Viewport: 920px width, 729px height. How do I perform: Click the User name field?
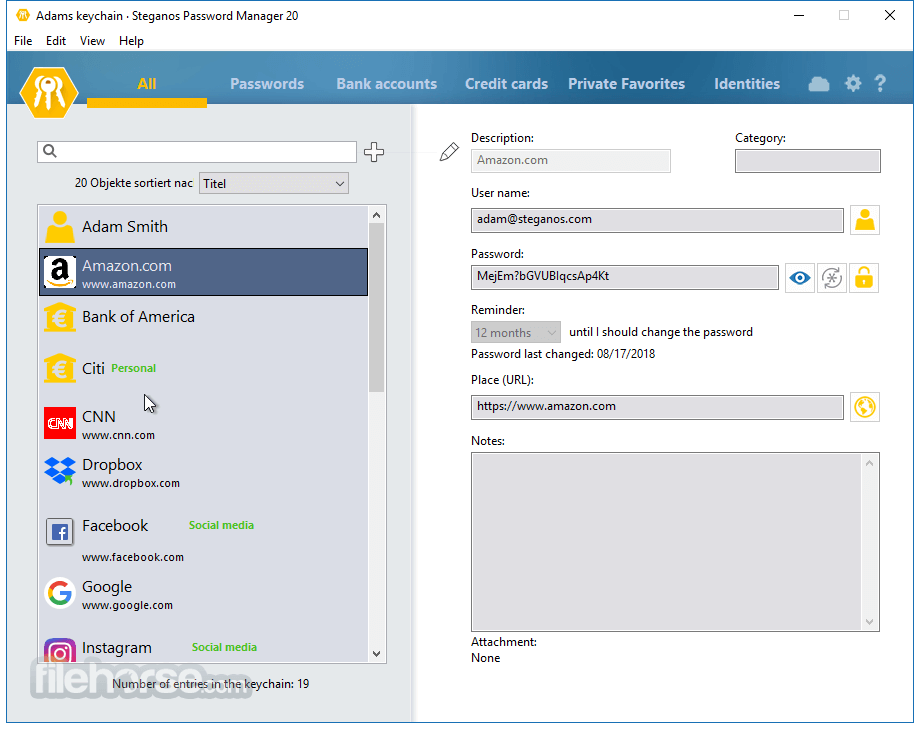coord(657,220)
